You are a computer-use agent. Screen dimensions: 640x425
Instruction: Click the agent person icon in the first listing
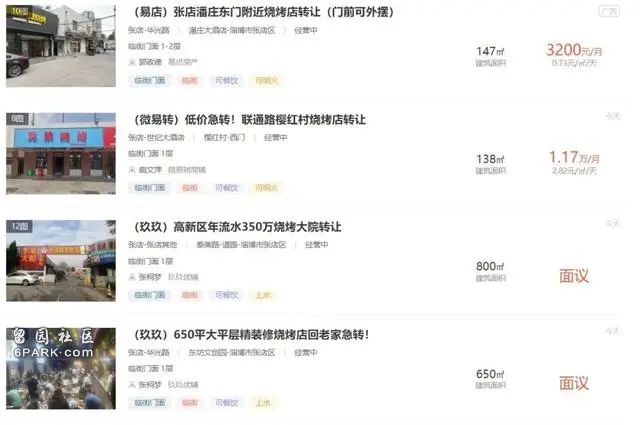[132, 62]
